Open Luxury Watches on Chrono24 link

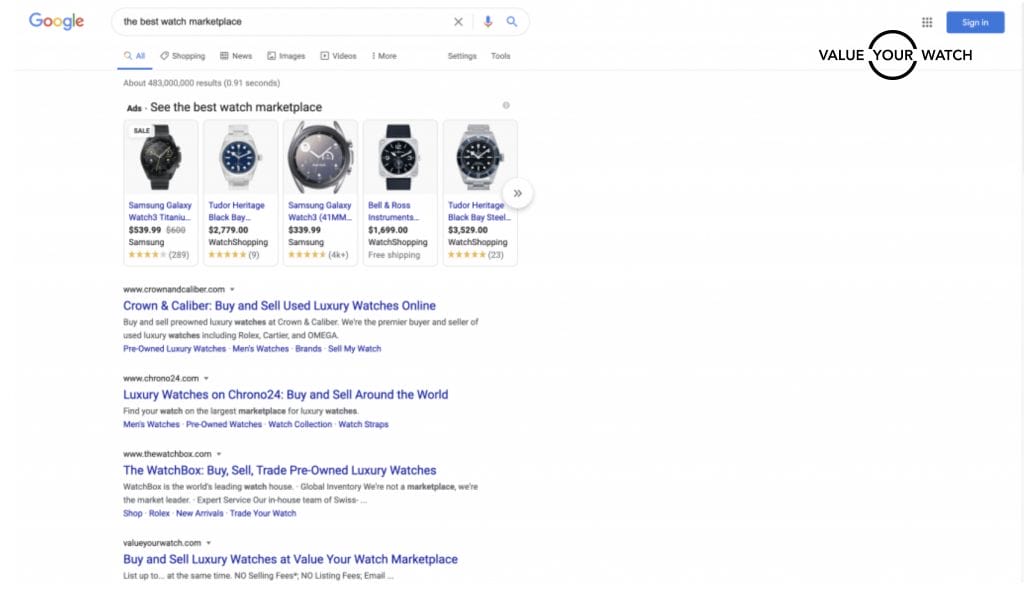pyautogui.click(x=285, y=395)
